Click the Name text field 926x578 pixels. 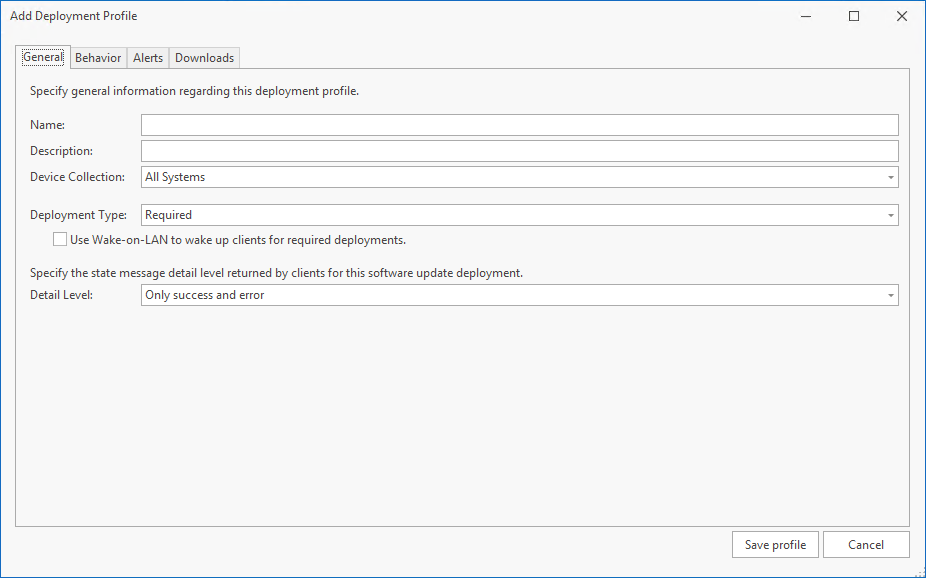tap(519, 125)
